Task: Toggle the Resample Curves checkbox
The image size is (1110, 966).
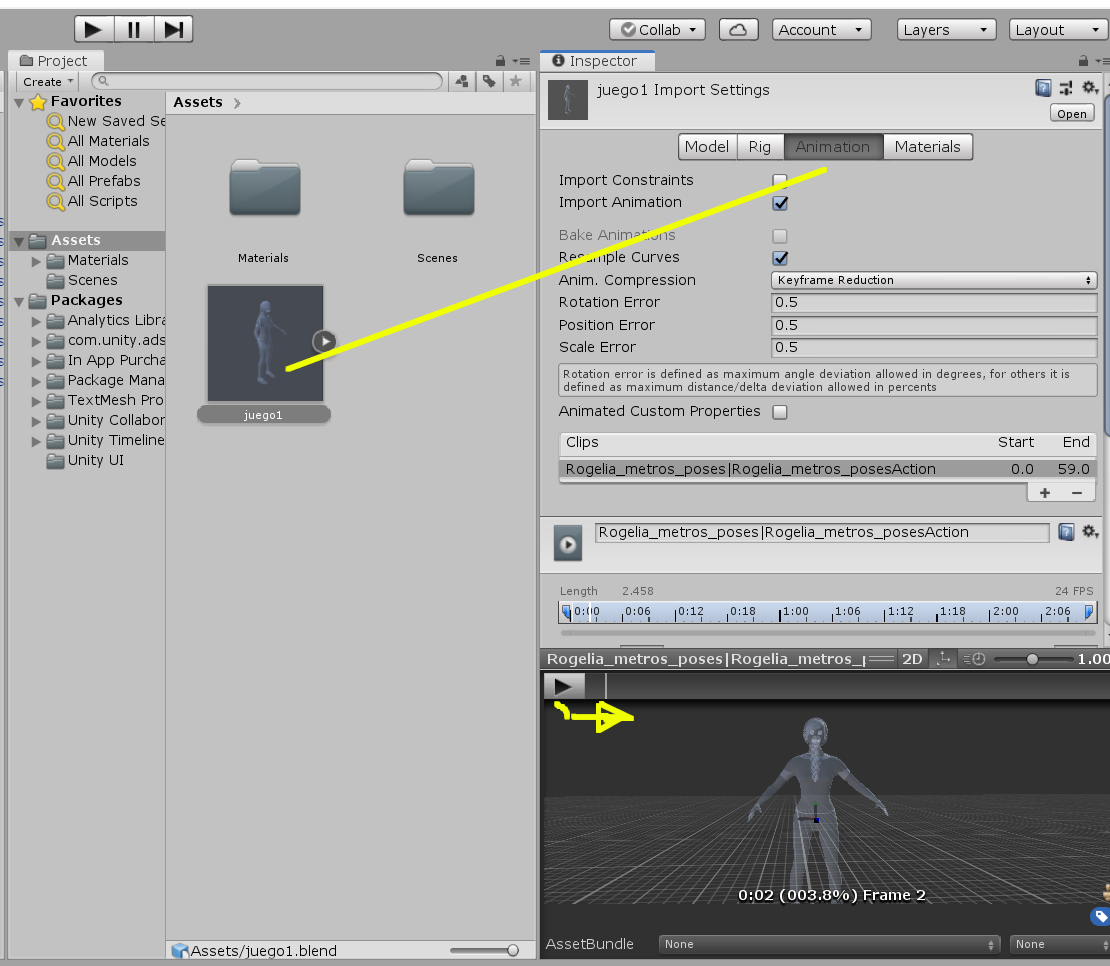Action: (x=780, y=258)
